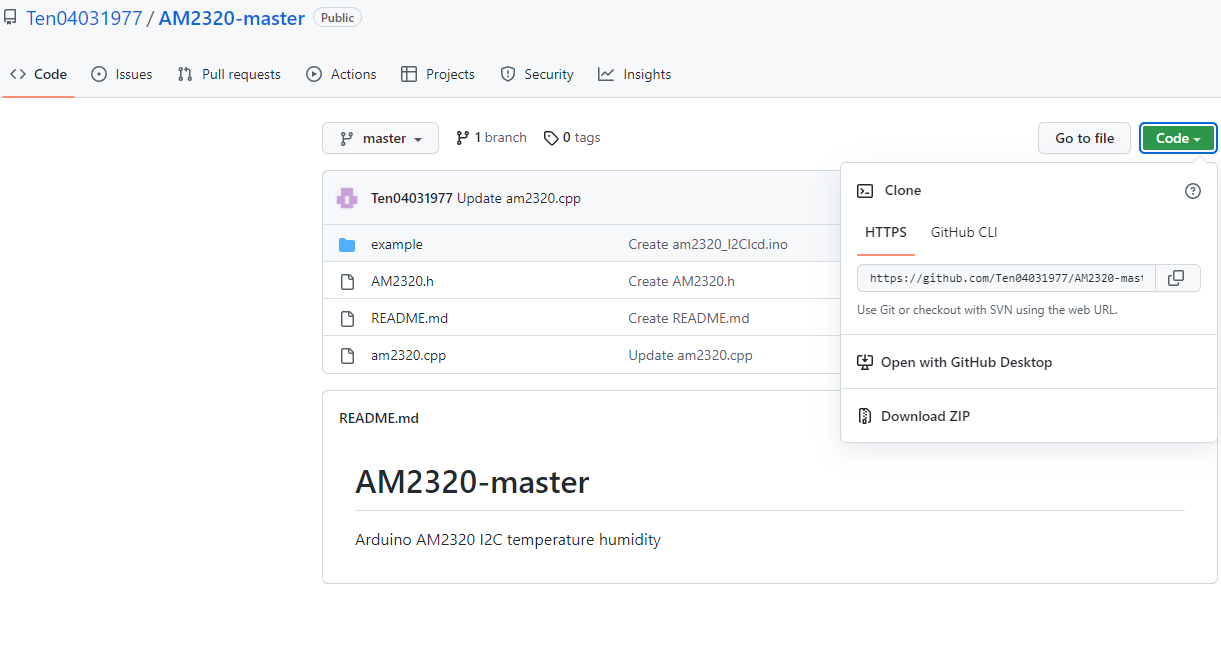Toggle the green Code dropdown button
The width and height of the screenshot is (1221, 669).
coord(1178,138)
